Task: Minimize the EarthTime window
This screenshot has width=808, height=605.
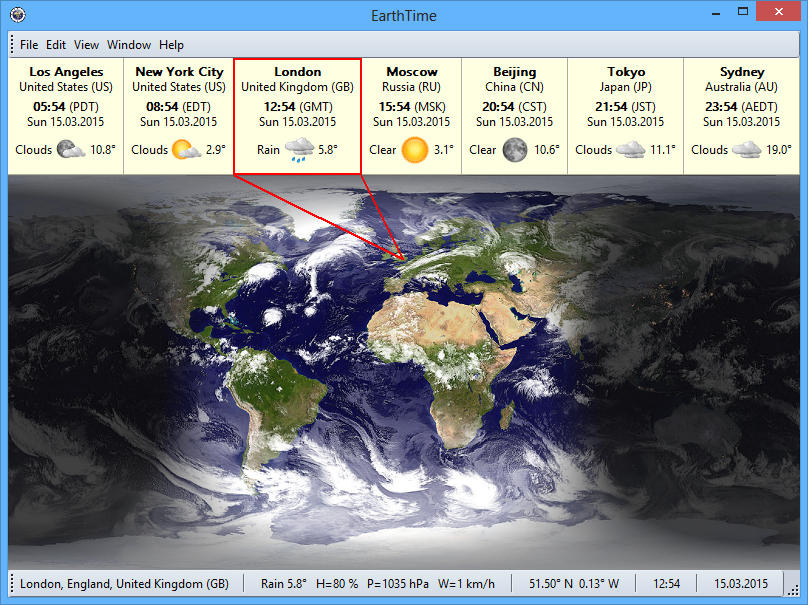Action: (x=716, y=12)
